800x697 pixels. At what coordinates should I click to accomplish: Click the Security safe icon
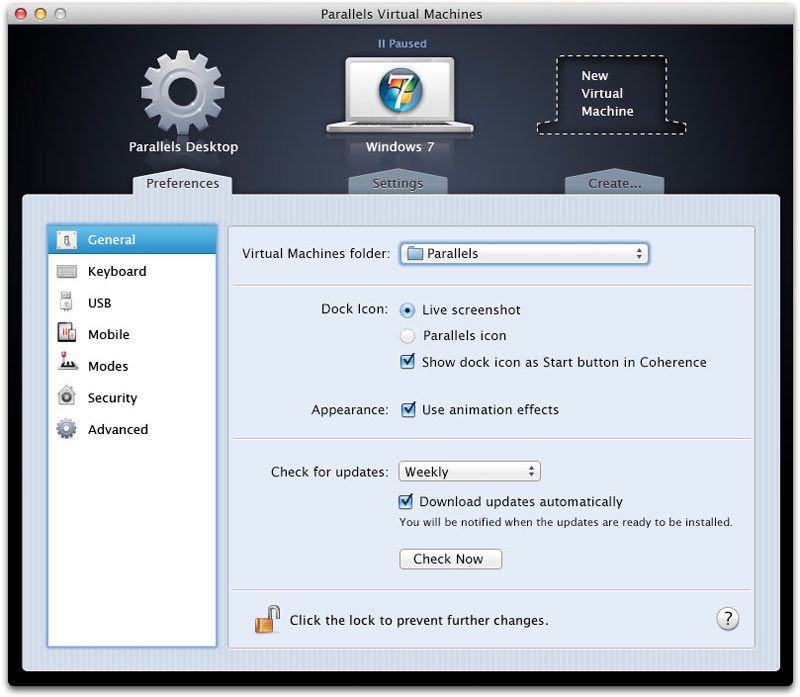click(67, 398)
